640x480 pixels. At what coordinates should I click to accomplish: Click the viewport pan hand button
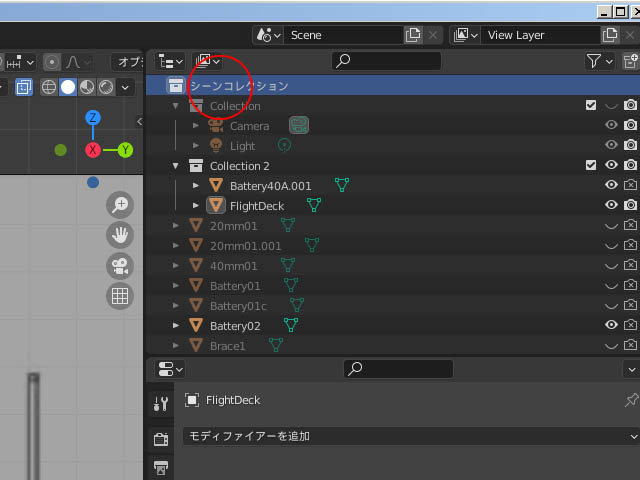click(120, 235)
